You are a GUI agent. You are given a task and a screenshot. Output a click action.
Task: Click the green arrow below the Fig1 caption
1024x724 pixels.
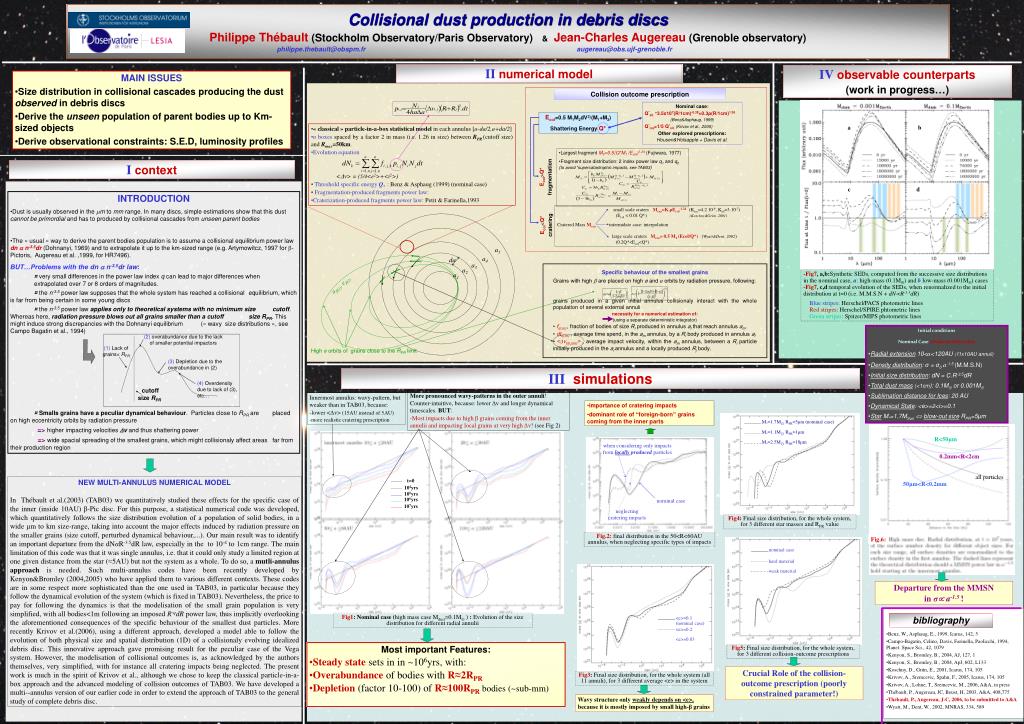(x=427, y=635)
